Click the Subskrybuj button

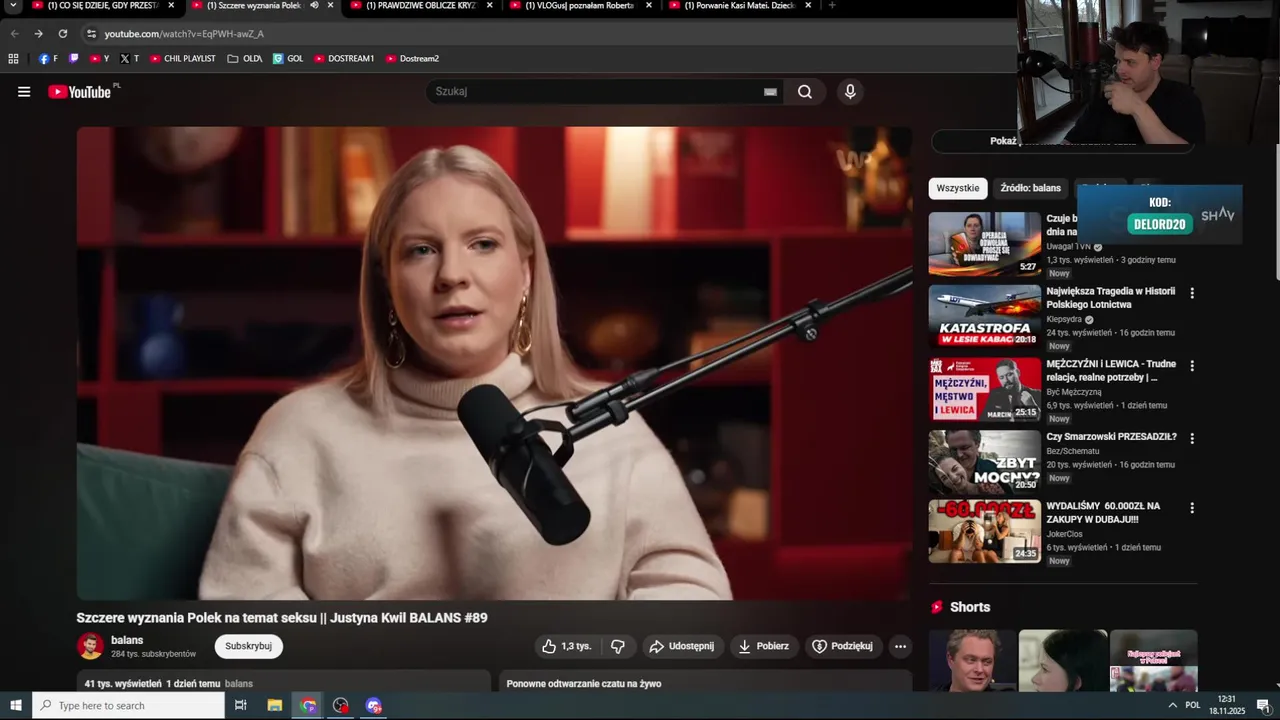tap(248, 646)
